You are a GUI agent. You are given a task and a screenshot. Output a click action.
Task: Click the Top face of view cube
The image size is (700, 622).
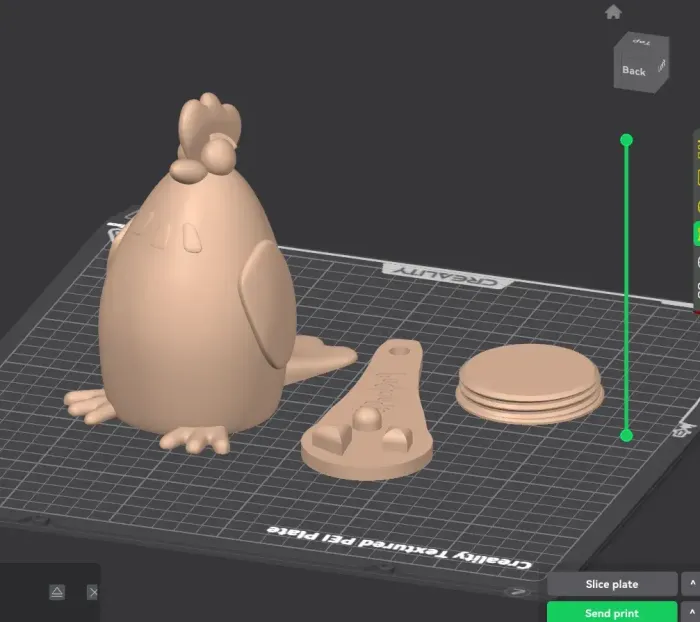(x=640, y=45)
